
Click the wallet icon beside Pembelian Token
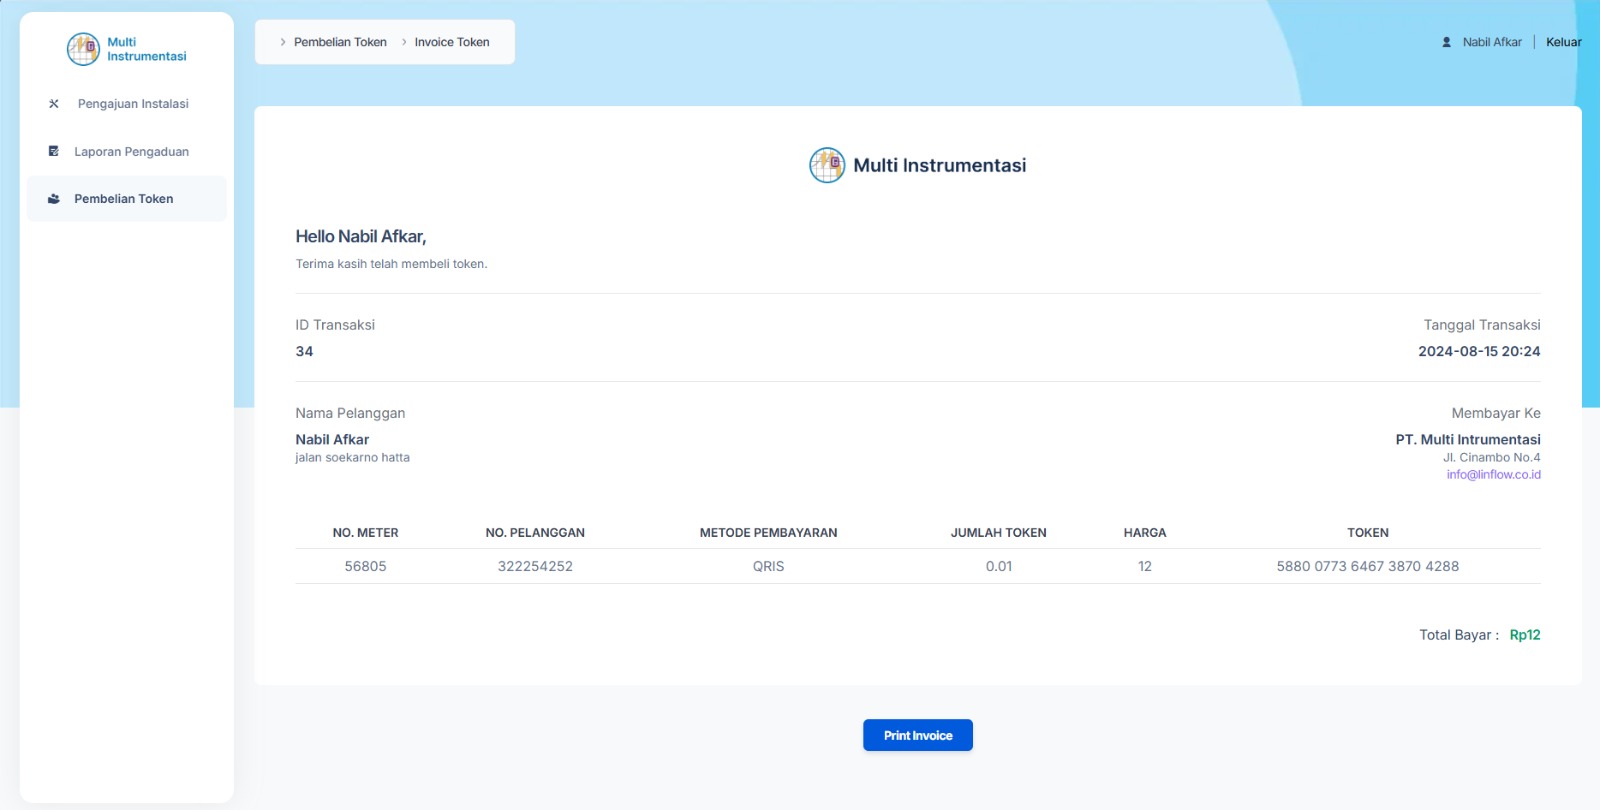(54, 199)
